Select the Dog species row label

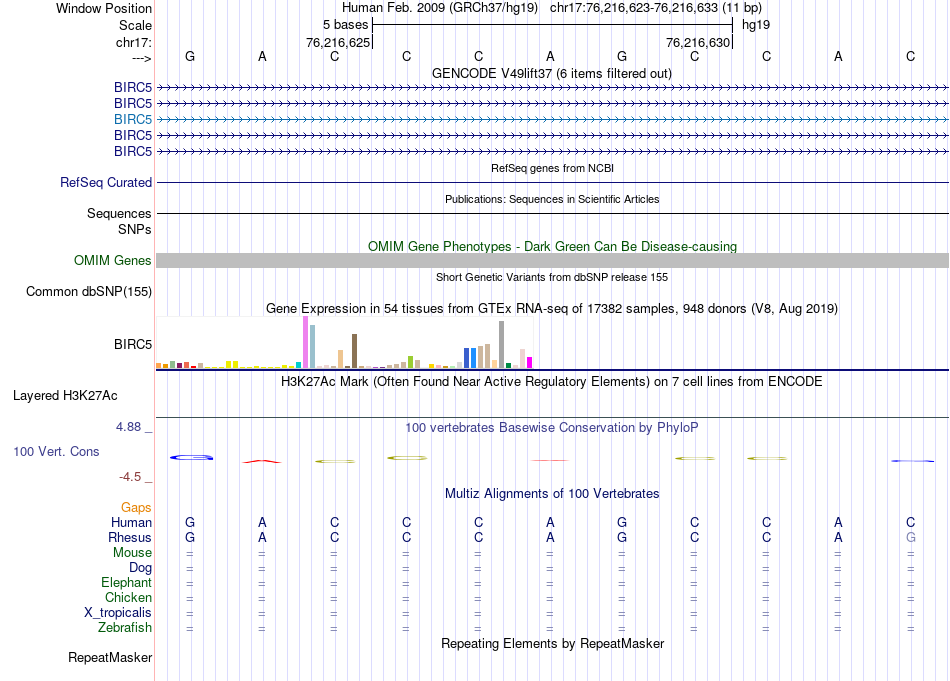click(140, 568)
